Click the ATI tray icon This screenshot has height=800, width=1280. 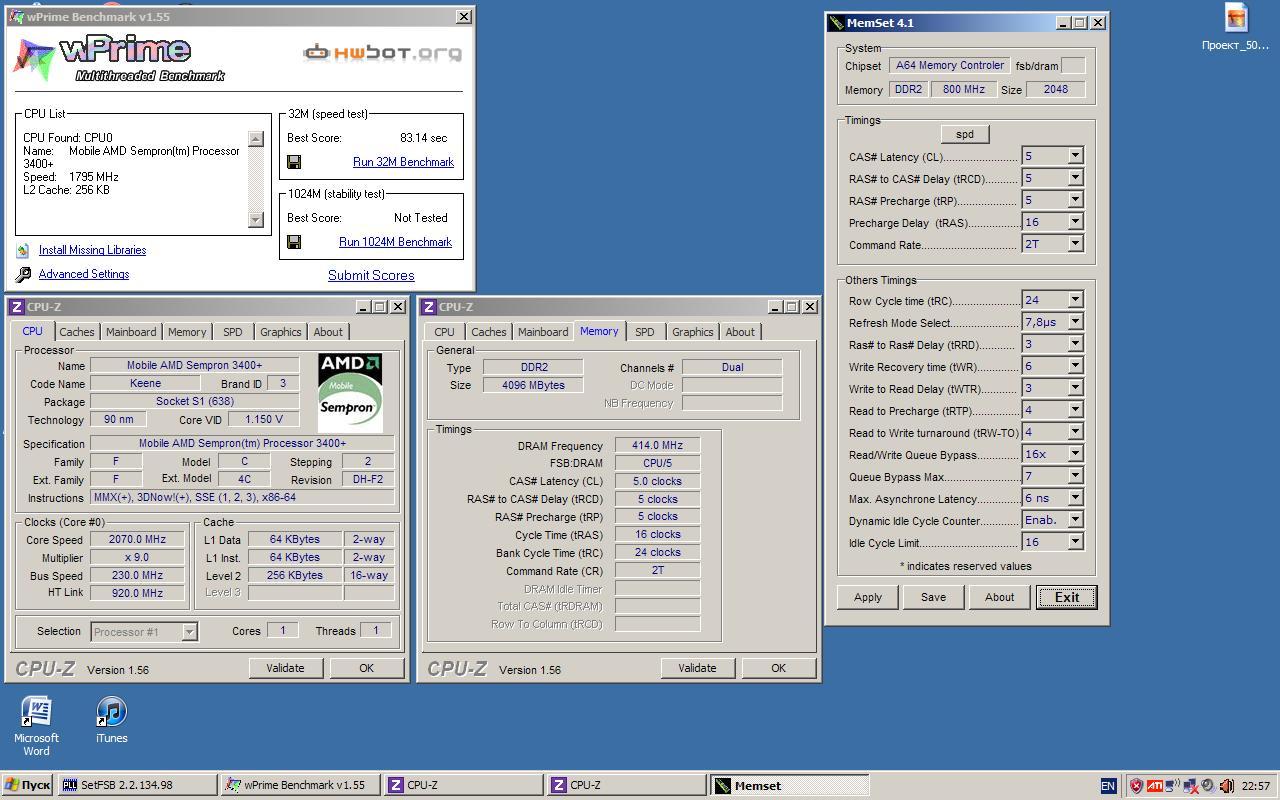pos(1154,786)
